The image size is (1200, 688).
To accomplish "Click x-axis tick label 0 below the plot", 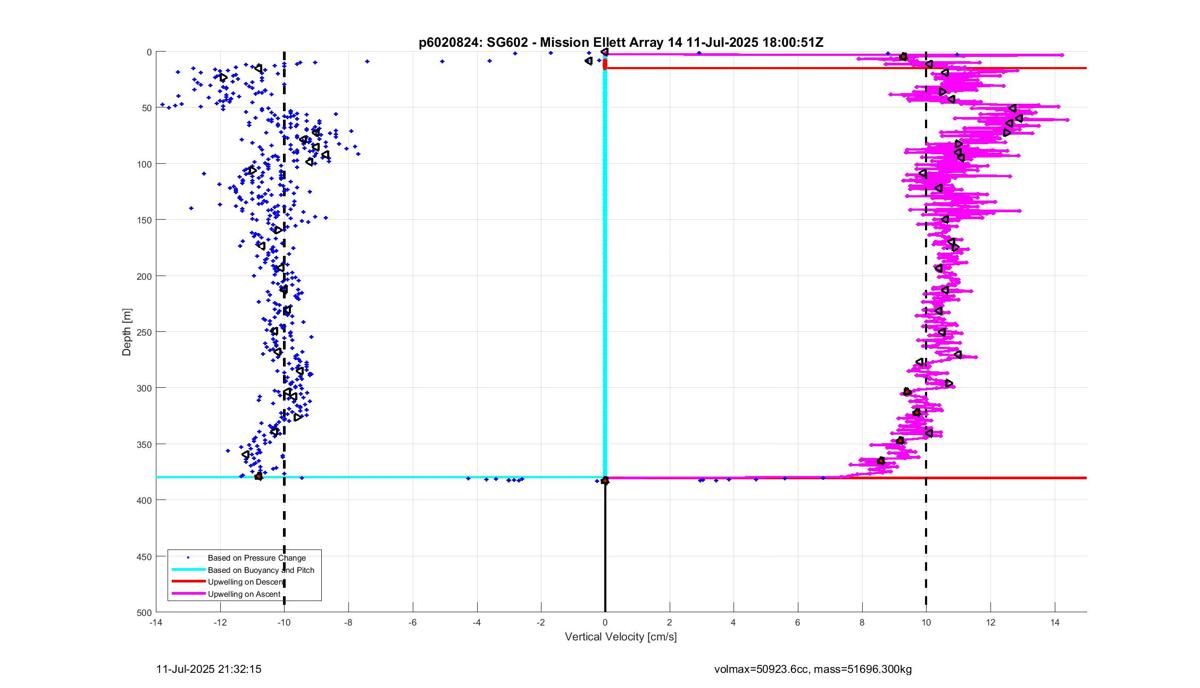I will [605, 622].
